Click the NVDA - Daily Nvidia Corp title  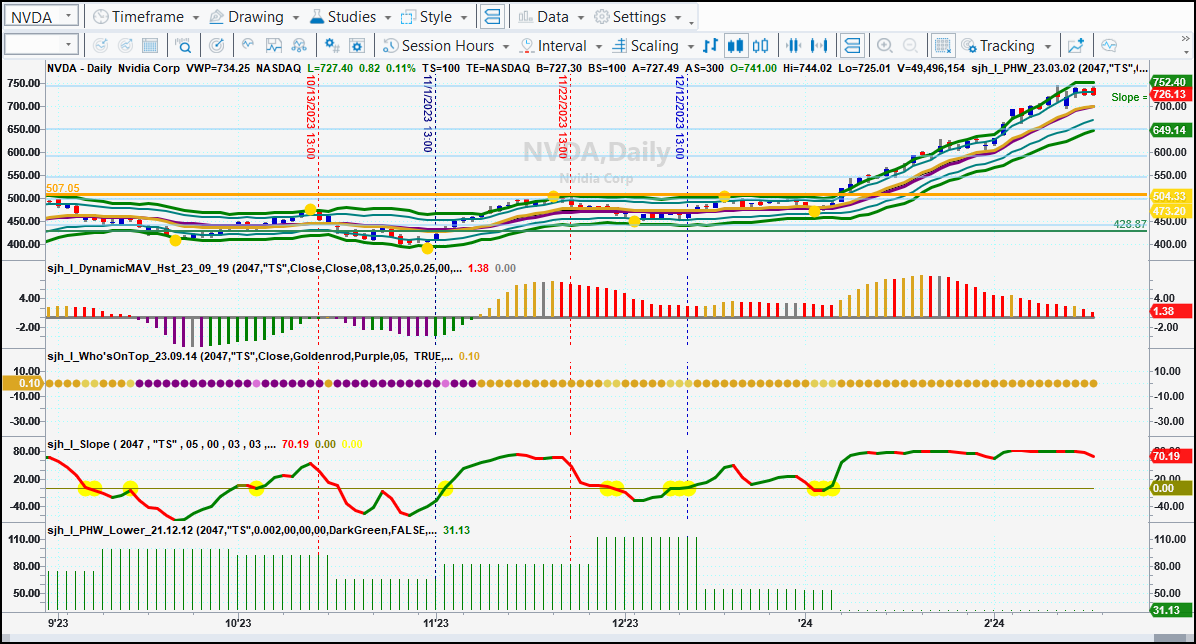point(114,68)
